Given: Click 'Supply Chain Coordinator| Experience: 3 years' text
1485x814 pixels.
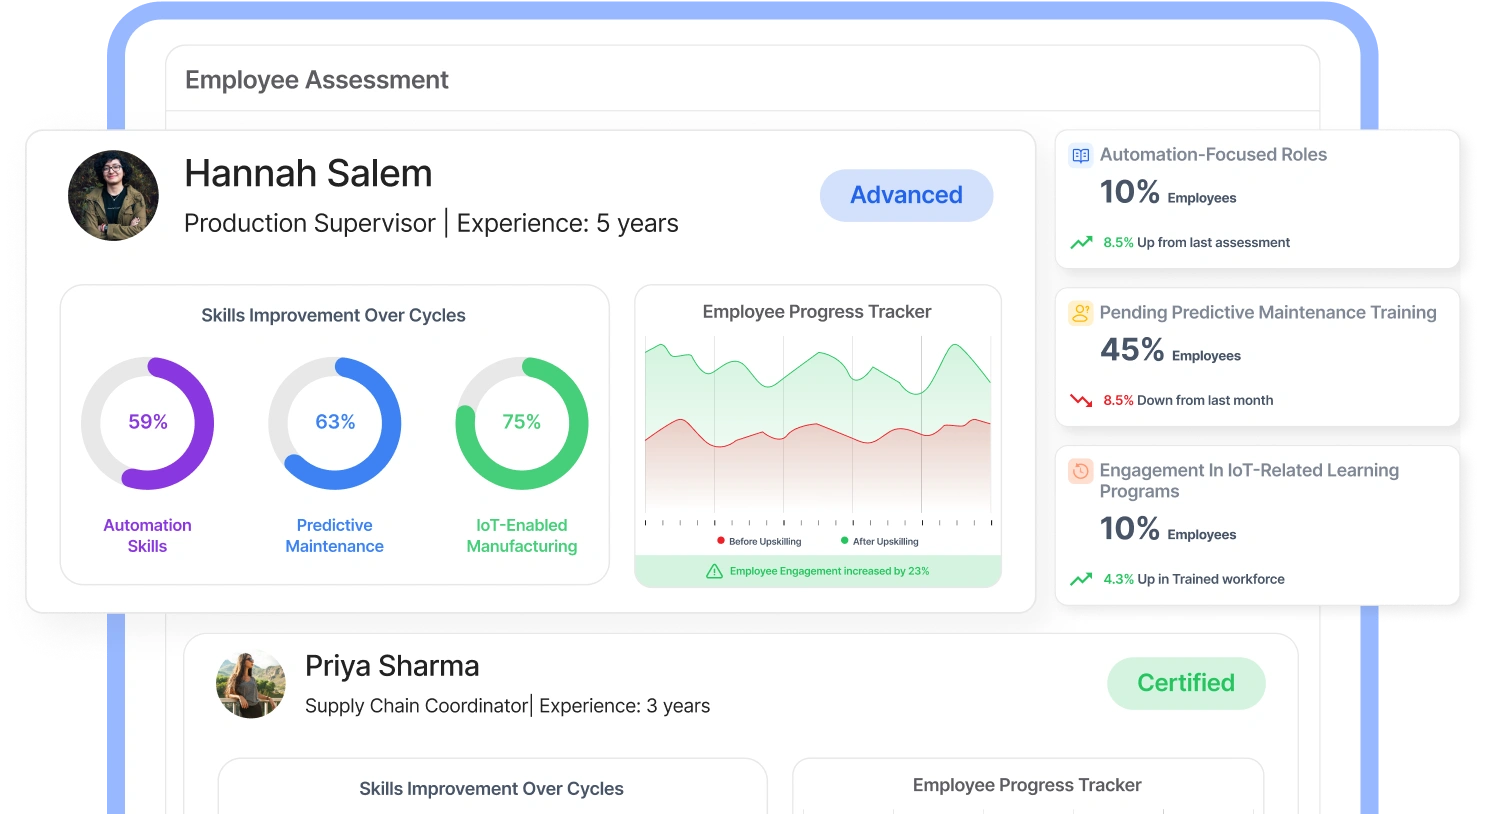Looking at the screenshot, I should click(x=507, y=706).
